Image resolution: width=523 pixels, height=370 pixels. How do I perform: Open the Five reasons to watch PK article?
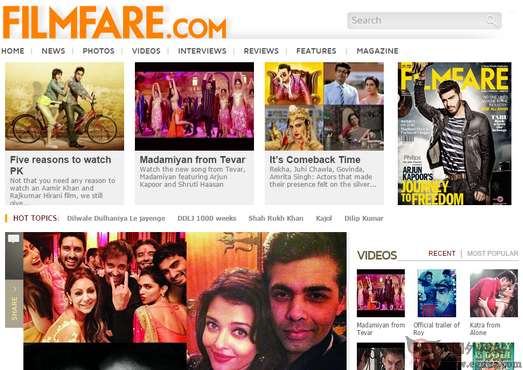click(x=61, y=165)
